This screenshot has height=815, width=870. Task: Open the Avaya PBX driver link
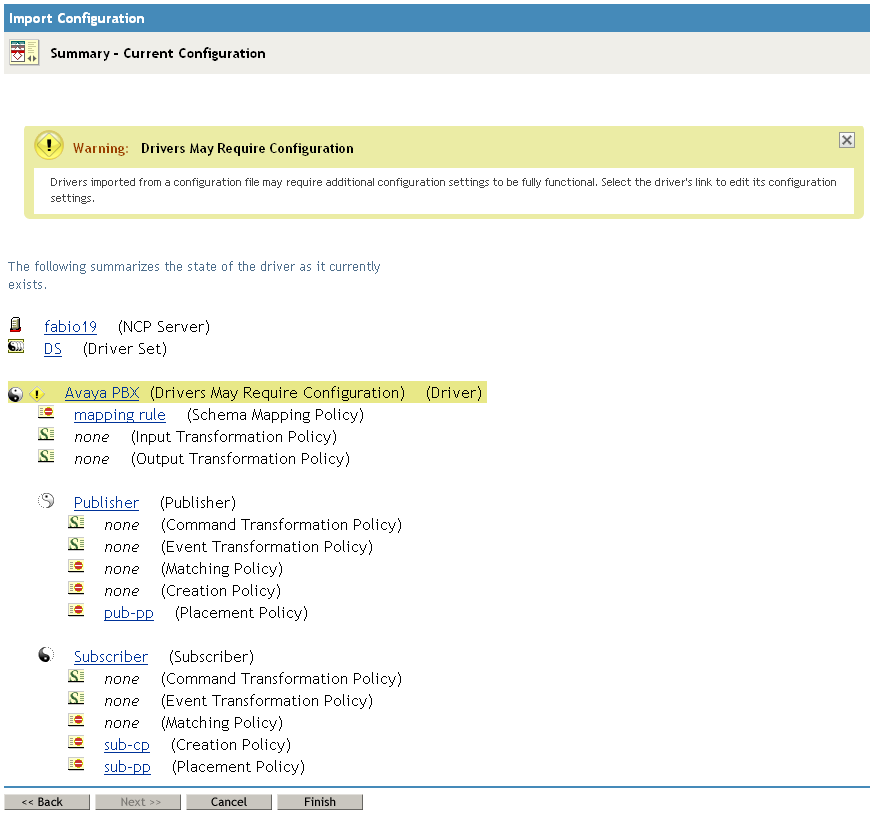click(102, 393)
